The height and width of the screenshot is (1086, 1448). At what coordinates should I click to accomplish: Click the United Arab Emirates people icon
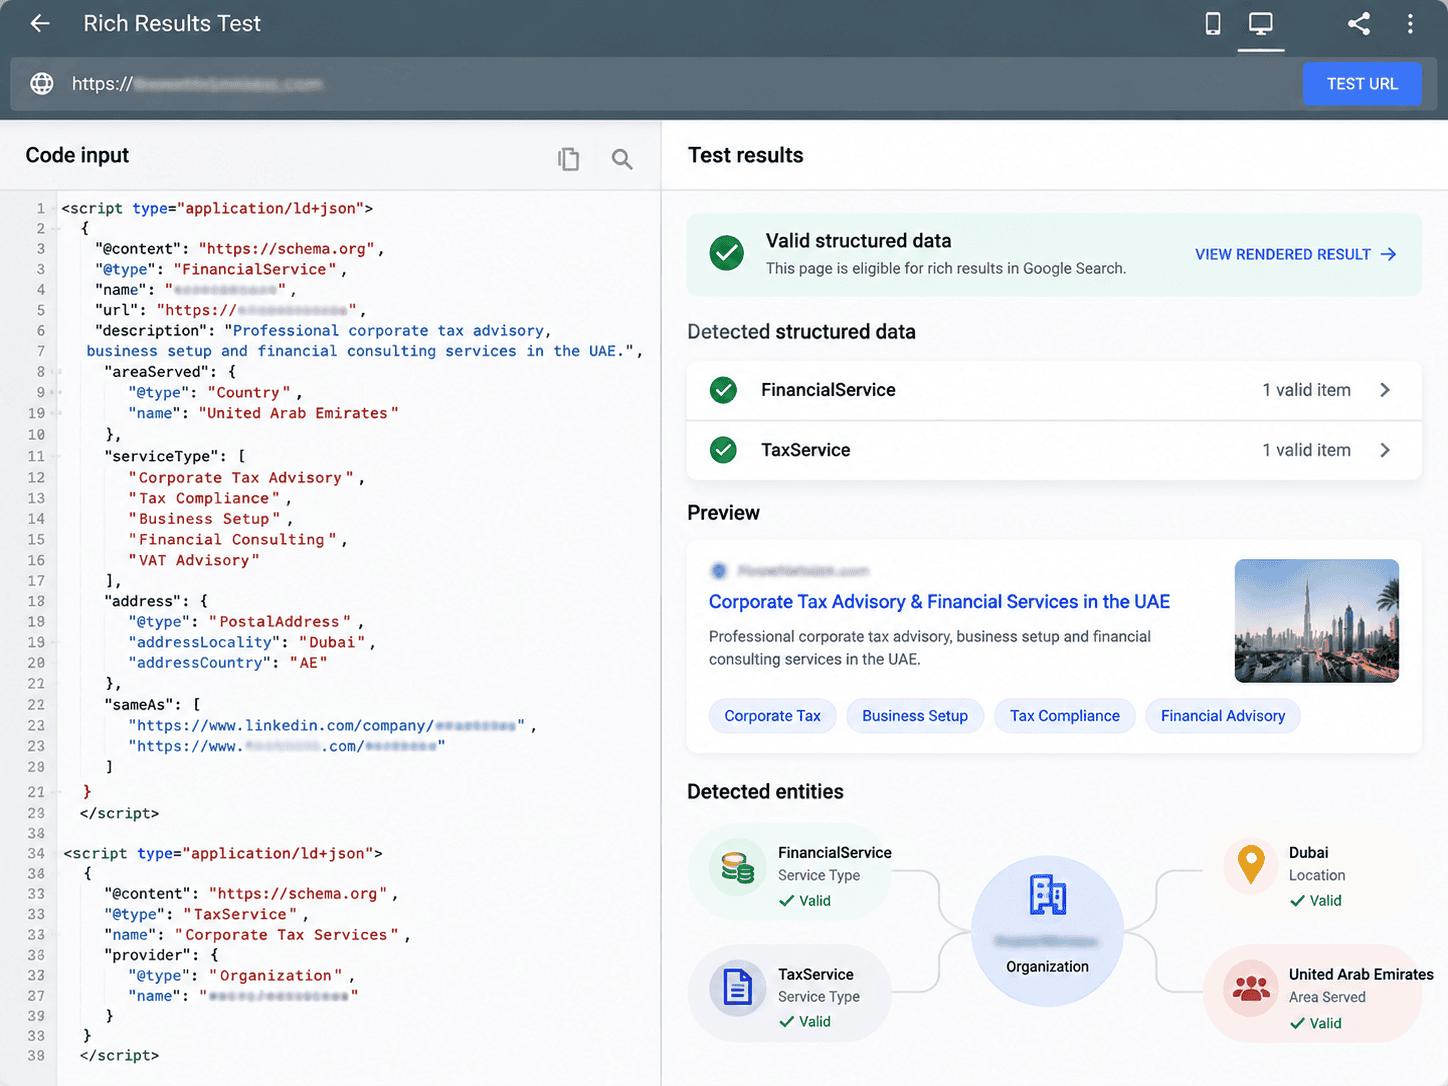(x=1251, y=988)
